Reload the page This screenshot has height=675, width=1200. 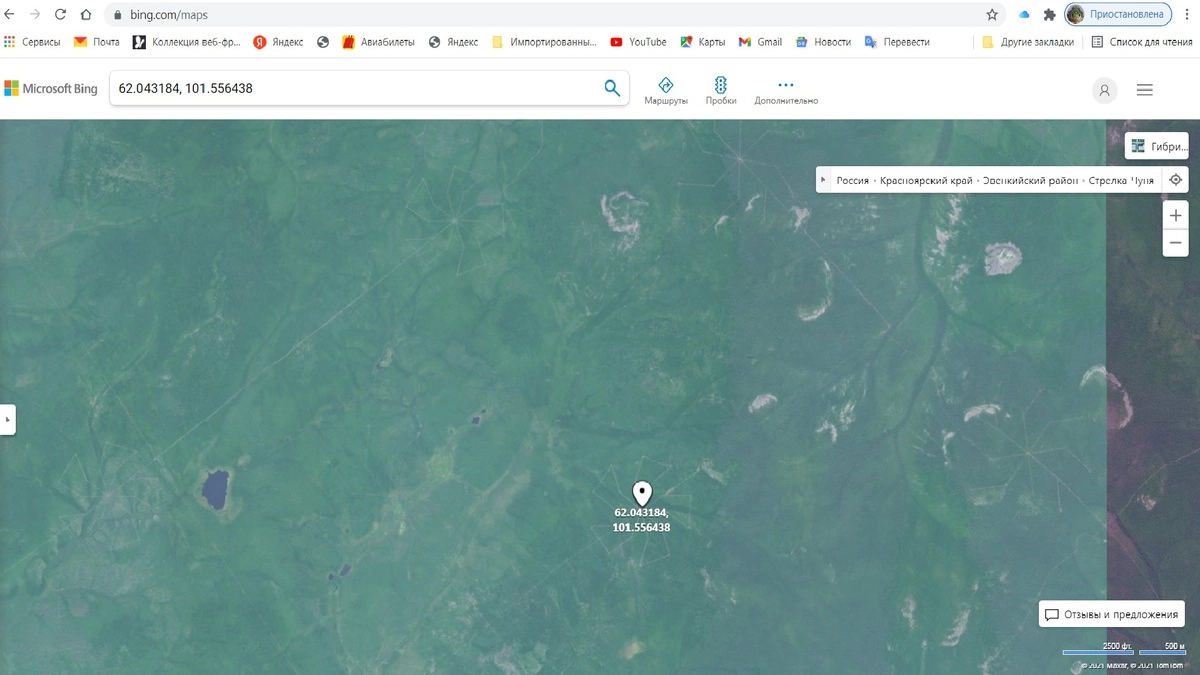pyautogui.click(x=60, y=15)
